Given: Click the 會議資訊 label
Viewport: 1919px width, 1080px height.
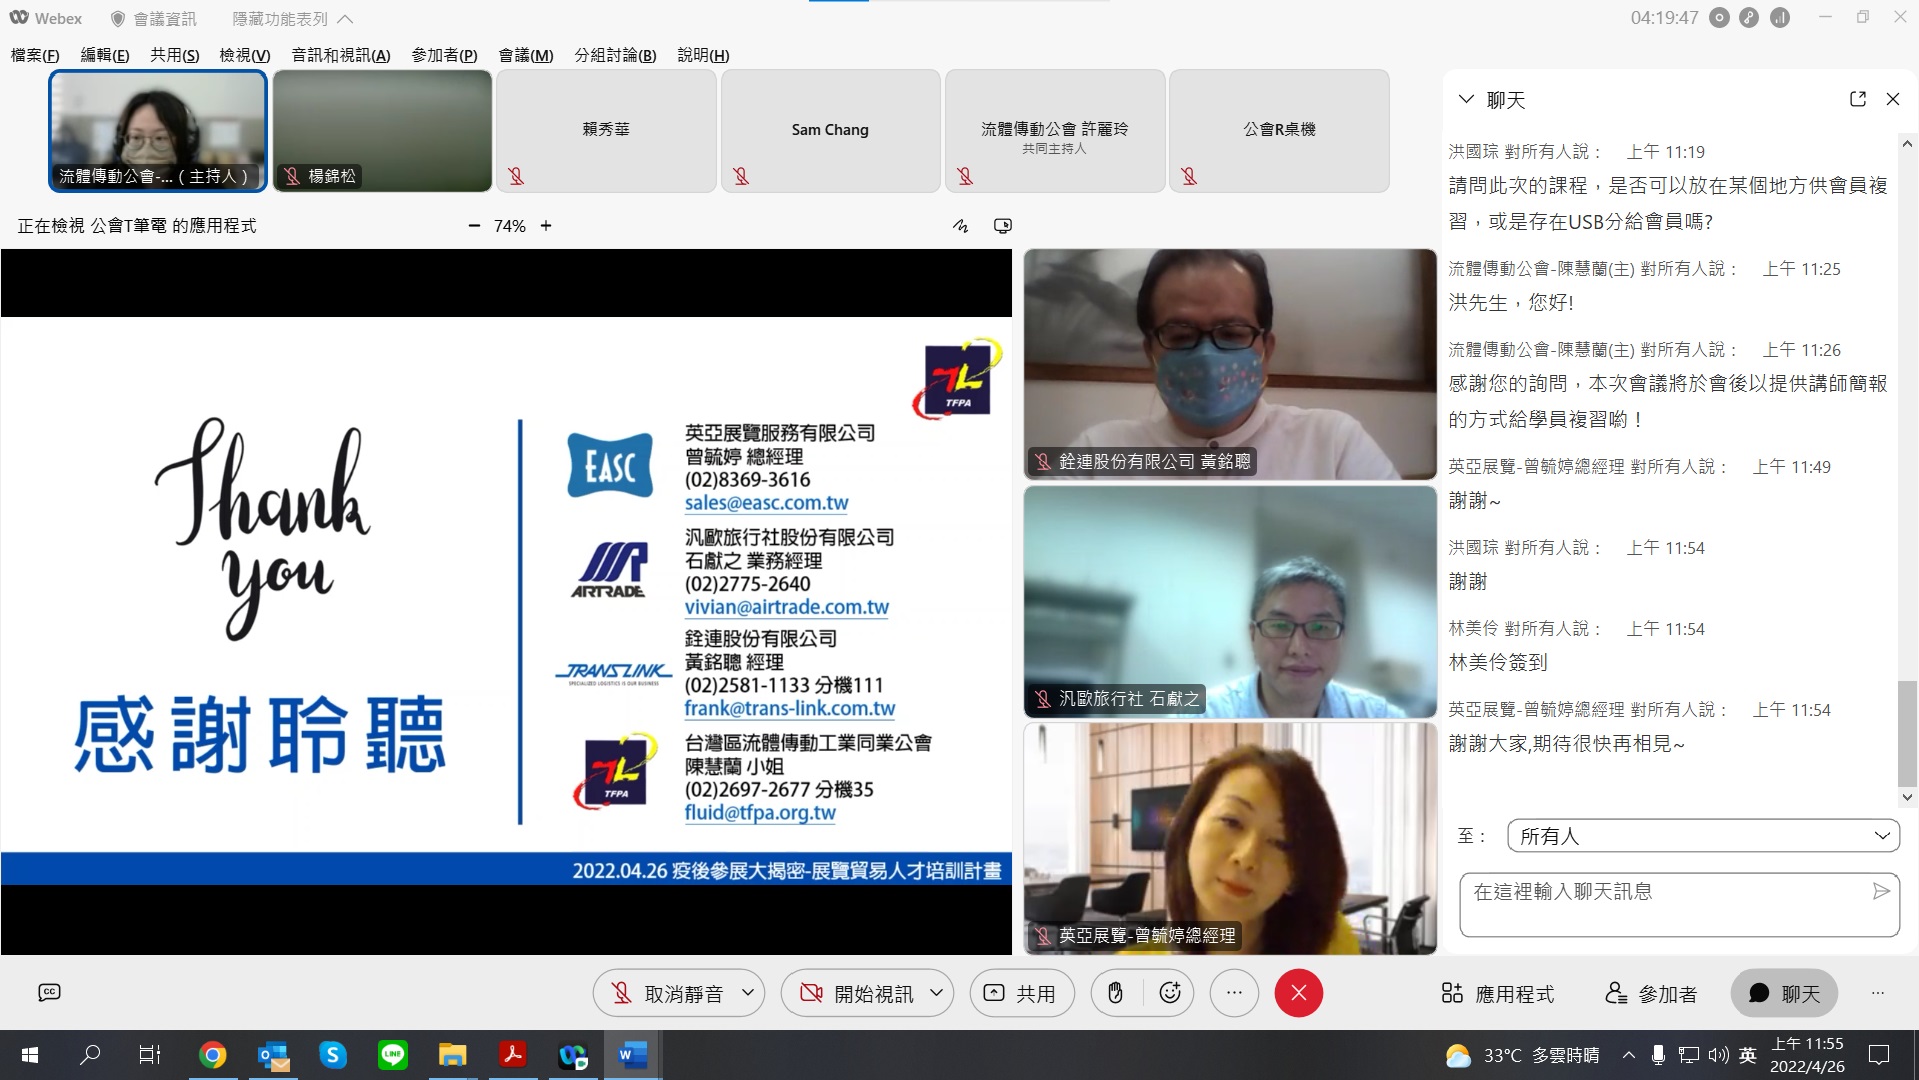Looking at the screenshot, I should click(164, 19).
